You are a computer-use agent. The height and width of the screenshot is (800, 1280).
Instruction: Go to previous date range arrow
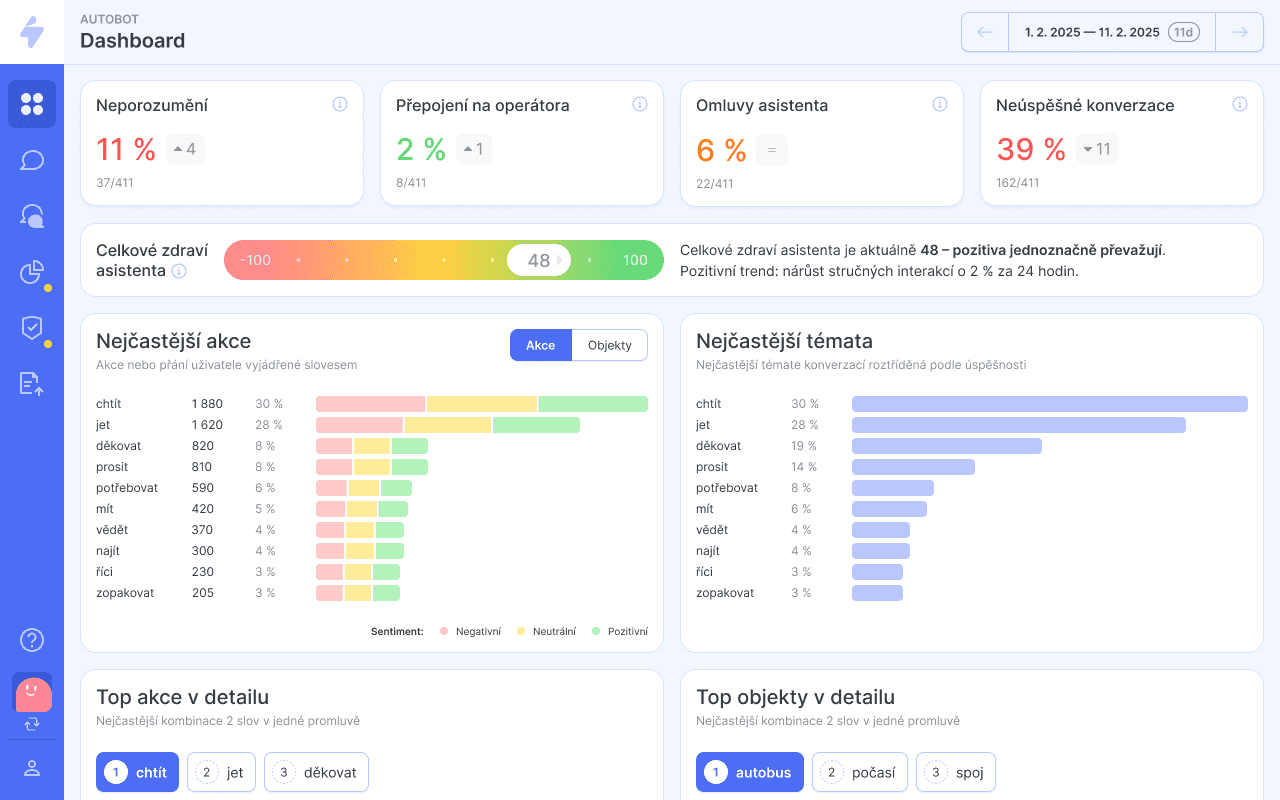[985, 32]
